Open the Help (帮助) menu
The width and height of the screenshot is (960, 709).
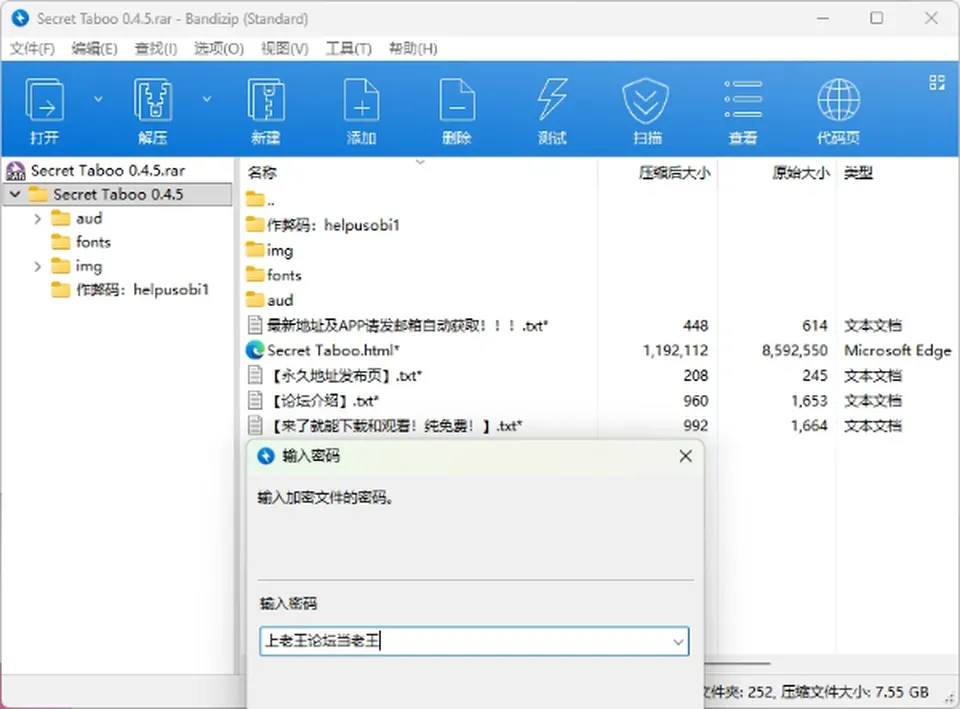click(413, 48)
